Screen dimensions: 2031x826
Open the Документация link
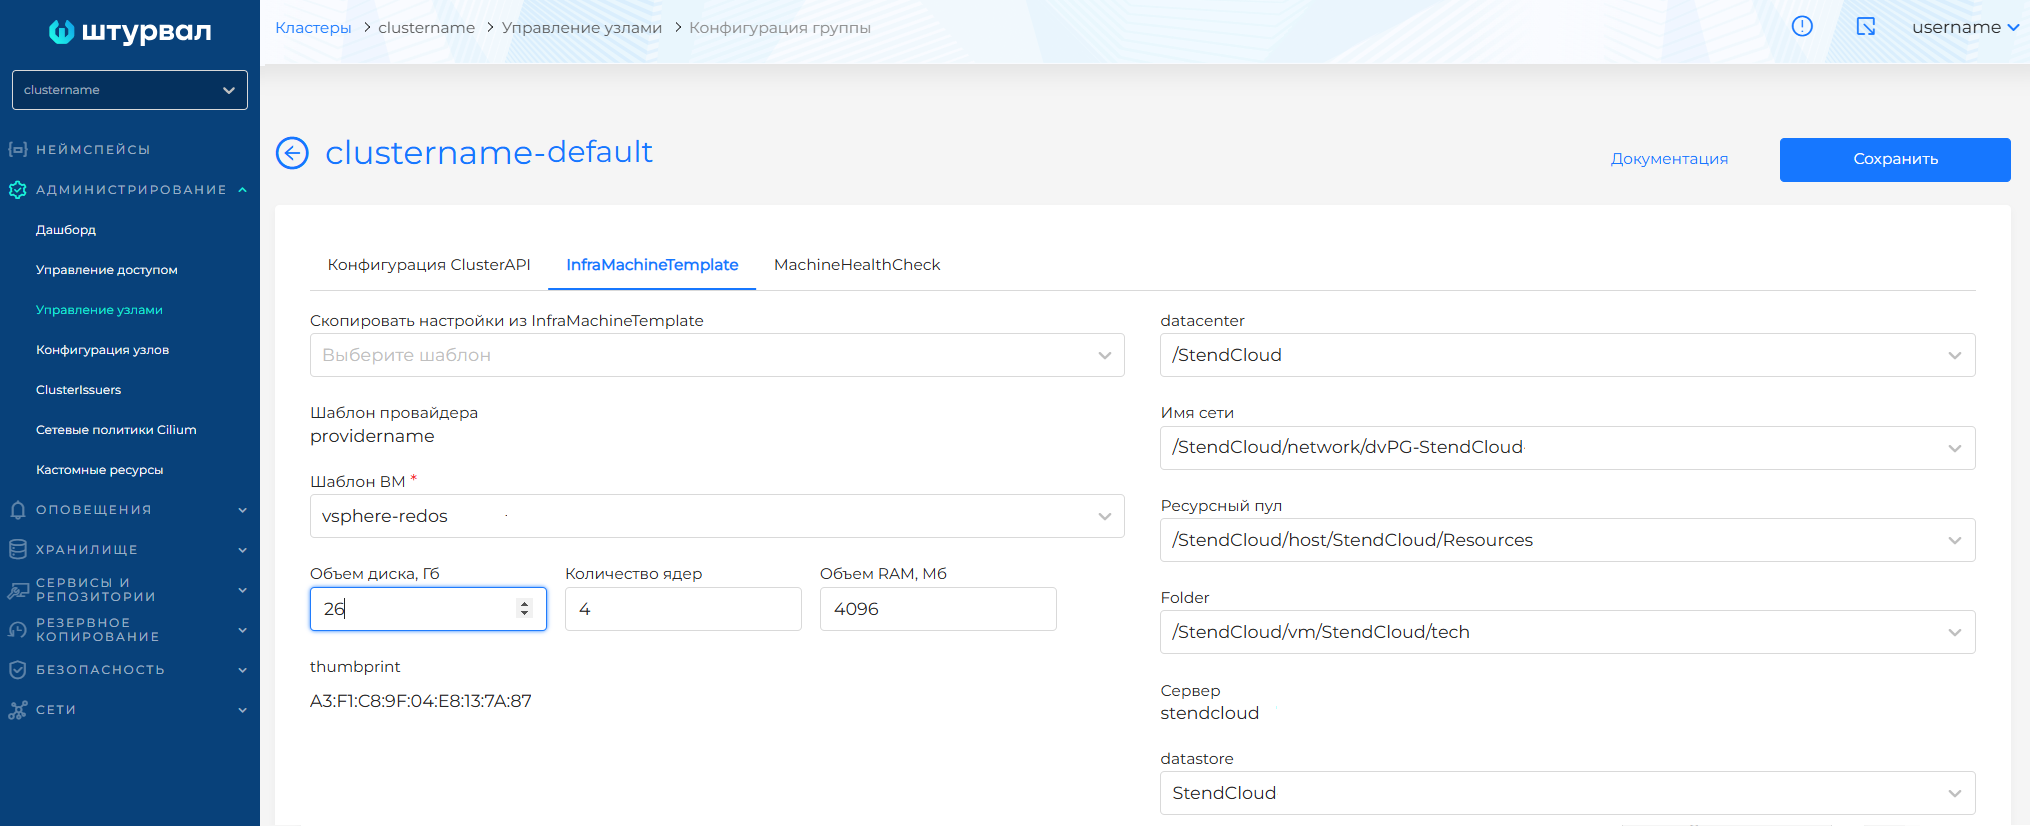(x=1668, y=159)
